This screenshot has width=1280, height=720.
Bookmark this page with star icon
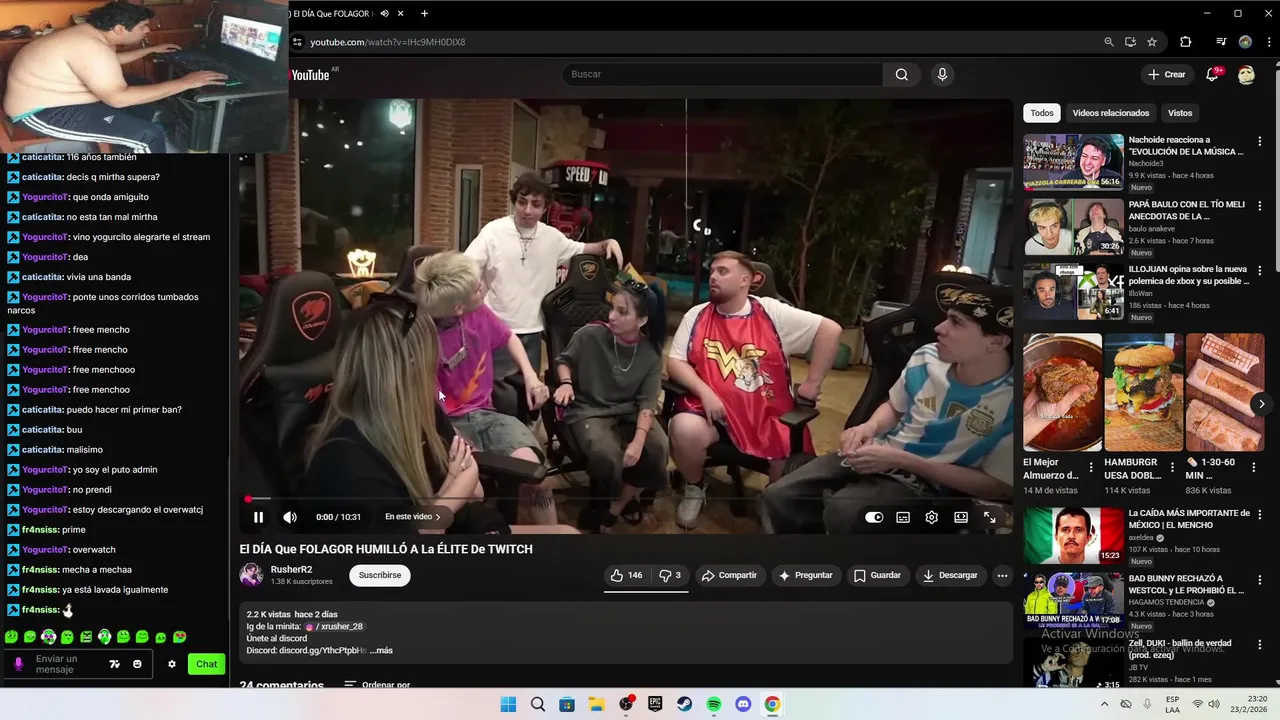(x=1152, y=42)
